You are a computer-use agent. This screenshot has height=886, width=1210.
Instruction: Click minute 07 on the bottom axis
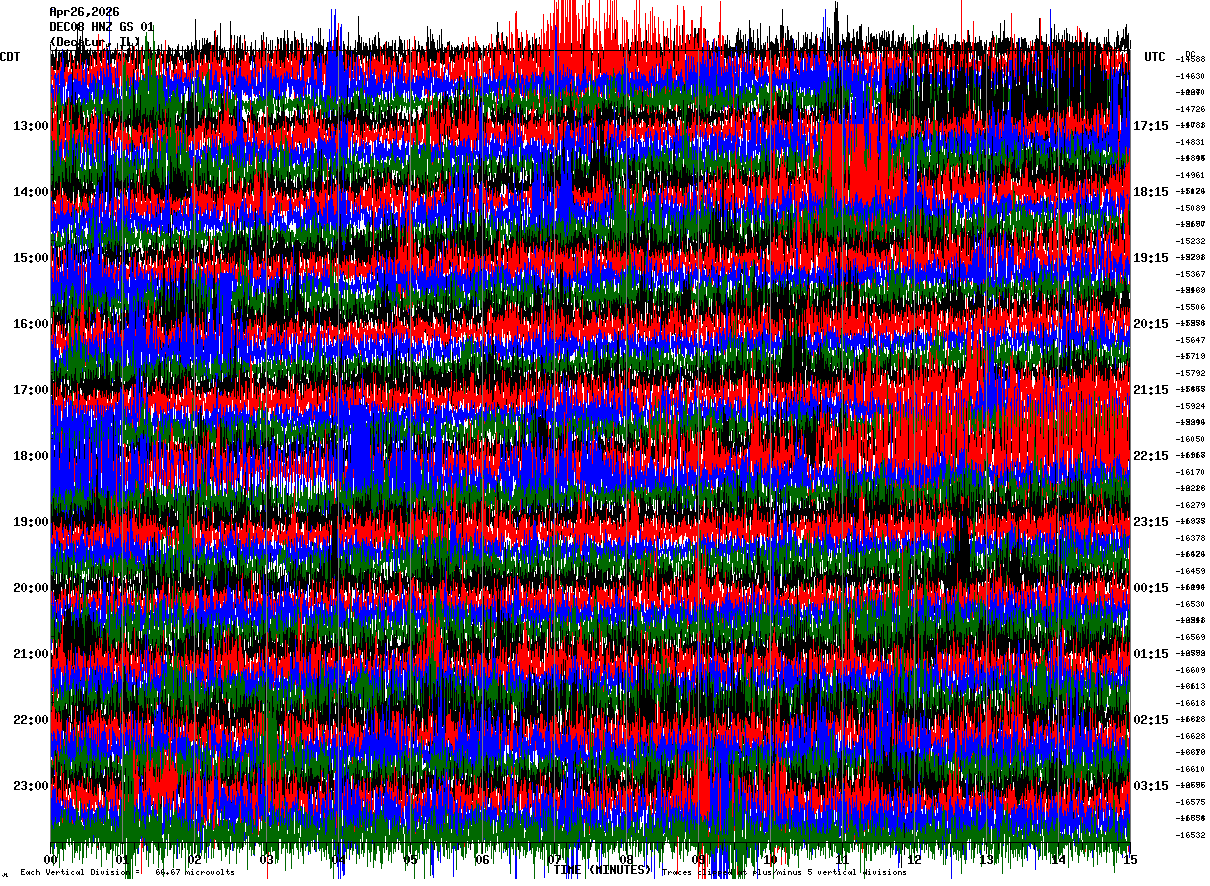pyautogui.click(x=555, y=860)
